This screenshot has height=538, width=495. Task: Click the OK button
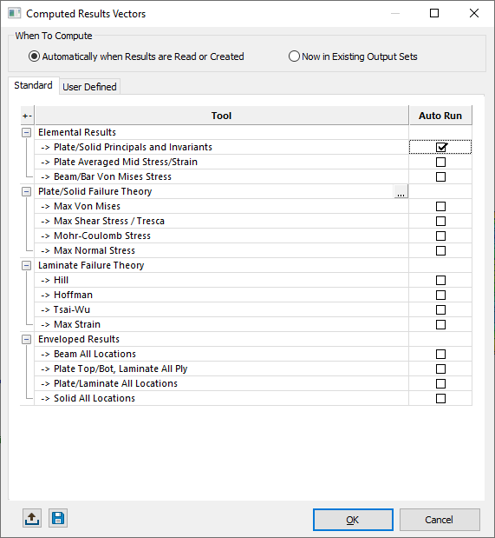[x=353, y=519]
